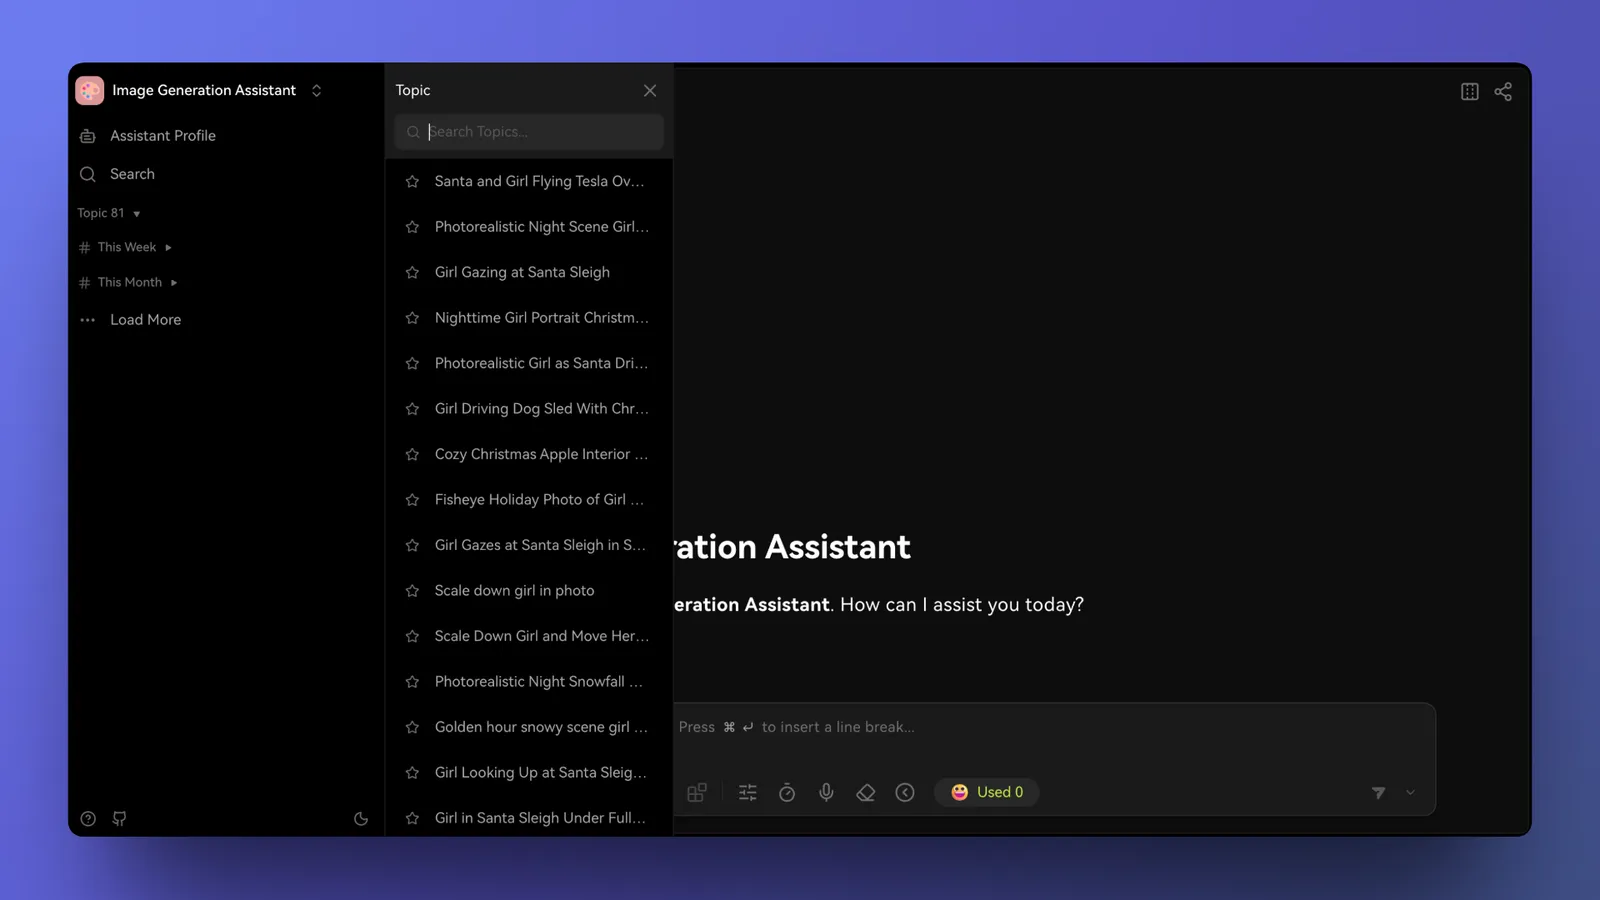This screenshot has height=900, width=1600.
Task: Open the model parameters settings icon
Action: 747,791
